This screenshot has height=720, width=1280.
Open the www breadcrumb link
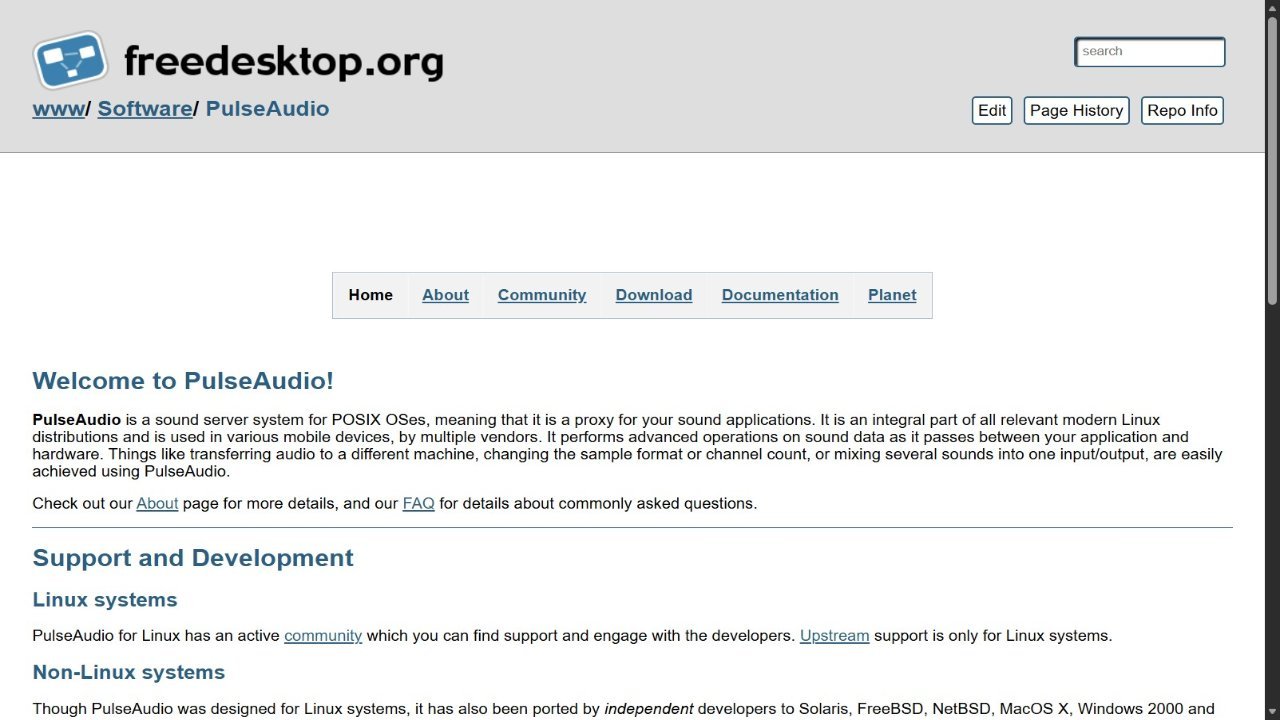coord(59,109)
